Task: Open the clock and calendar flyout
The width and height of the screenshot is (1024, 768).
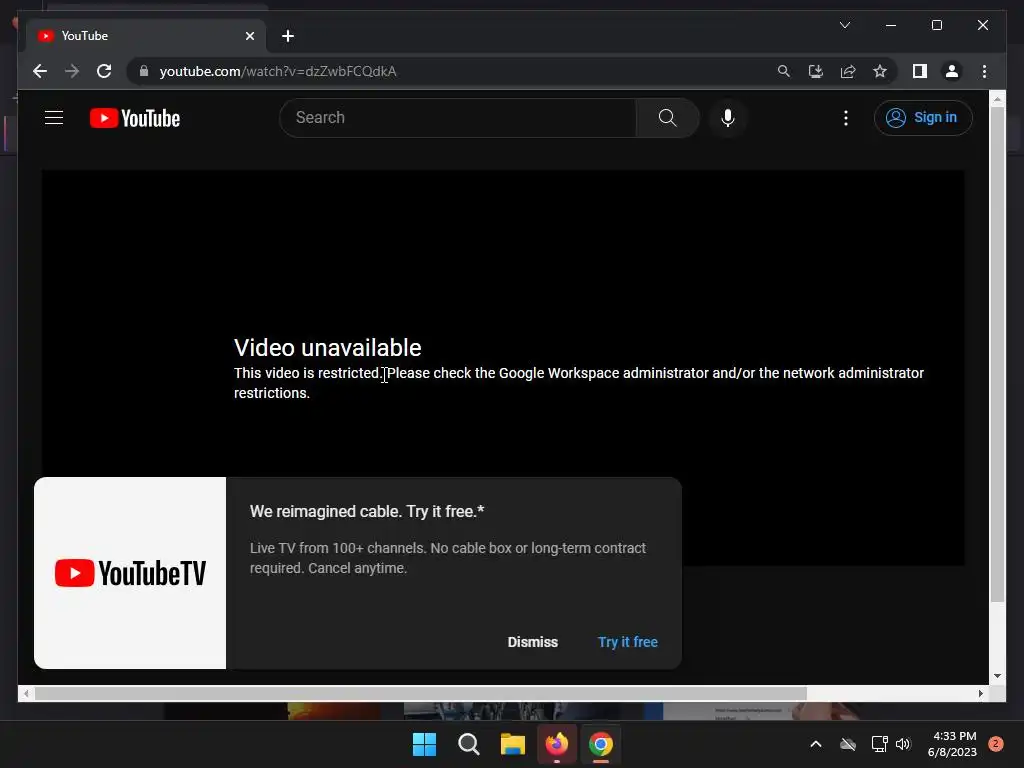Action: click(952, 744)
